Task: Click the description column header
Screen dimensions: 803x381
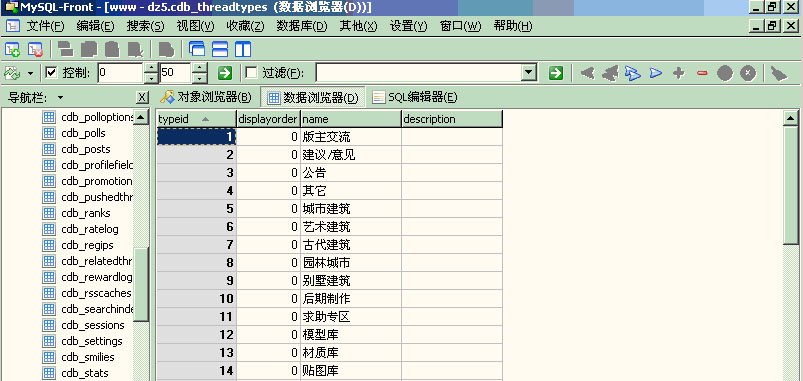Action: pos(452,119)
